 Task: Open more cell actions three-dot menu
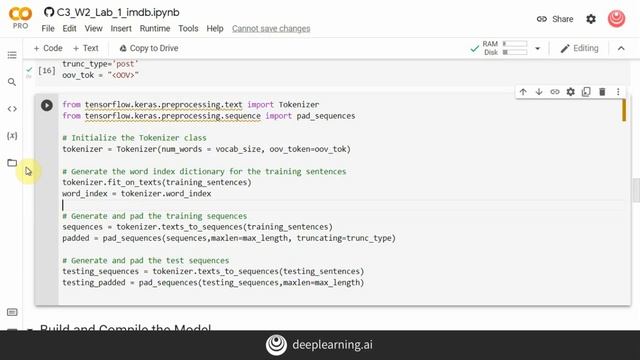618,92
